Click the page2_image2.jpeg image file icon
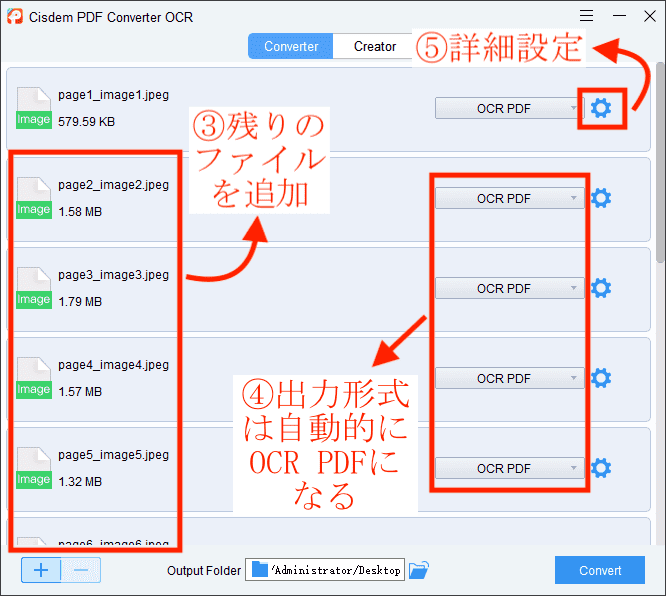The height and width of the screenshot is (596, 666). click(34, 198)
